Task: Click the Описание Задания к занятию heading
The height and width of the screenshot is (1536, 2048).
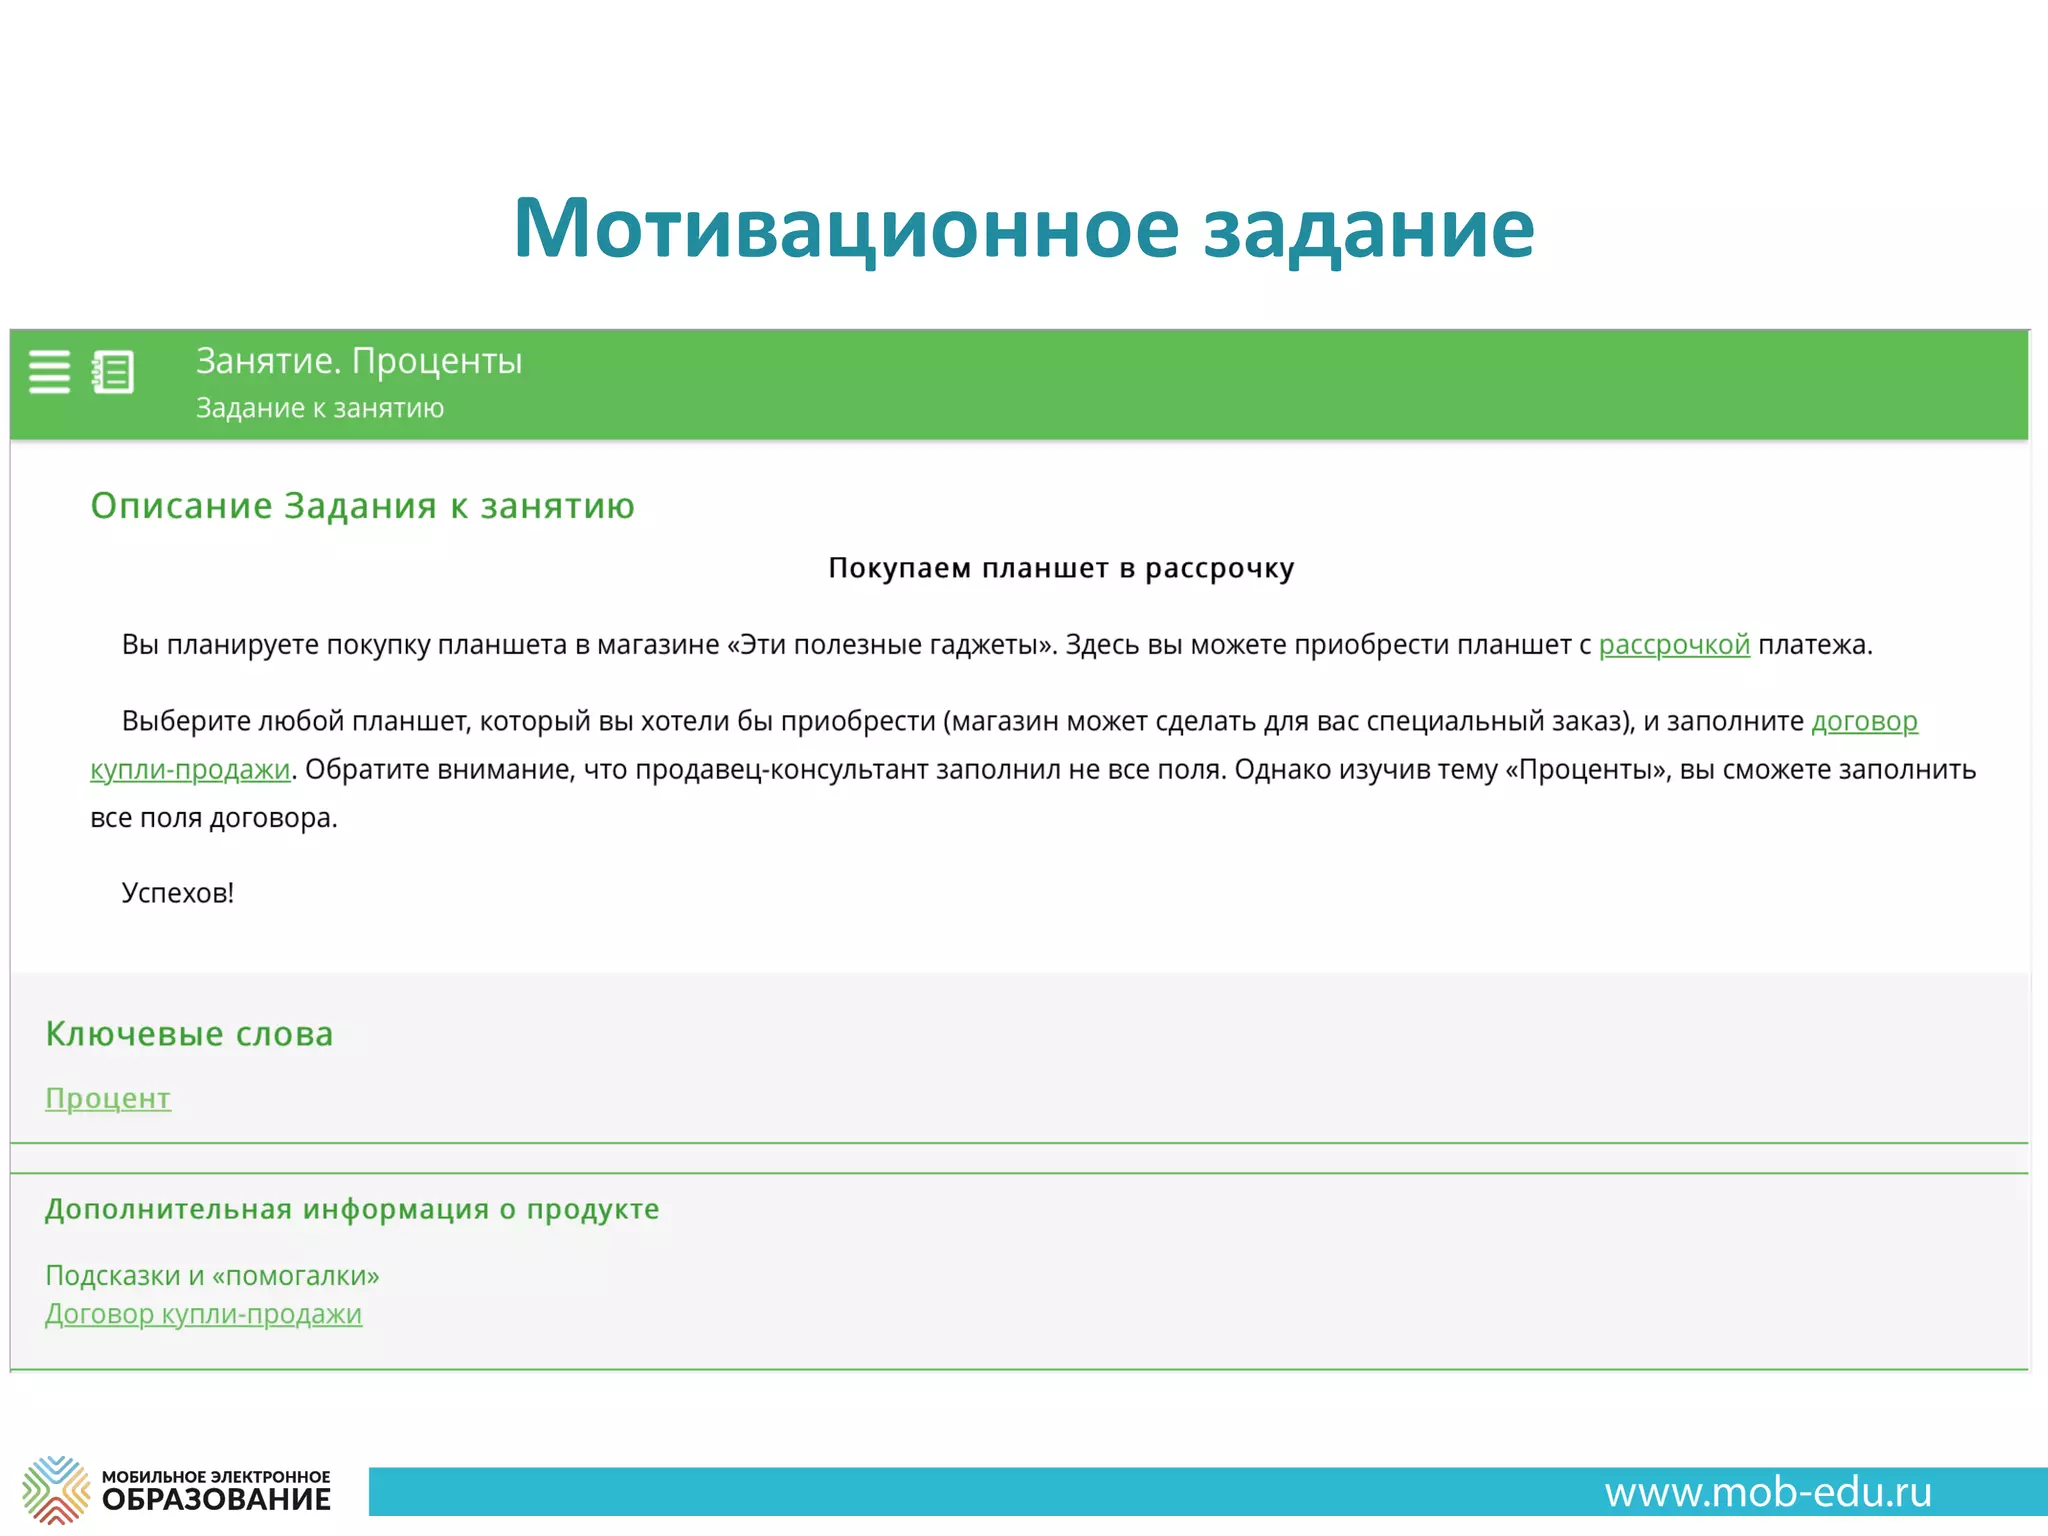Action: 362,506
